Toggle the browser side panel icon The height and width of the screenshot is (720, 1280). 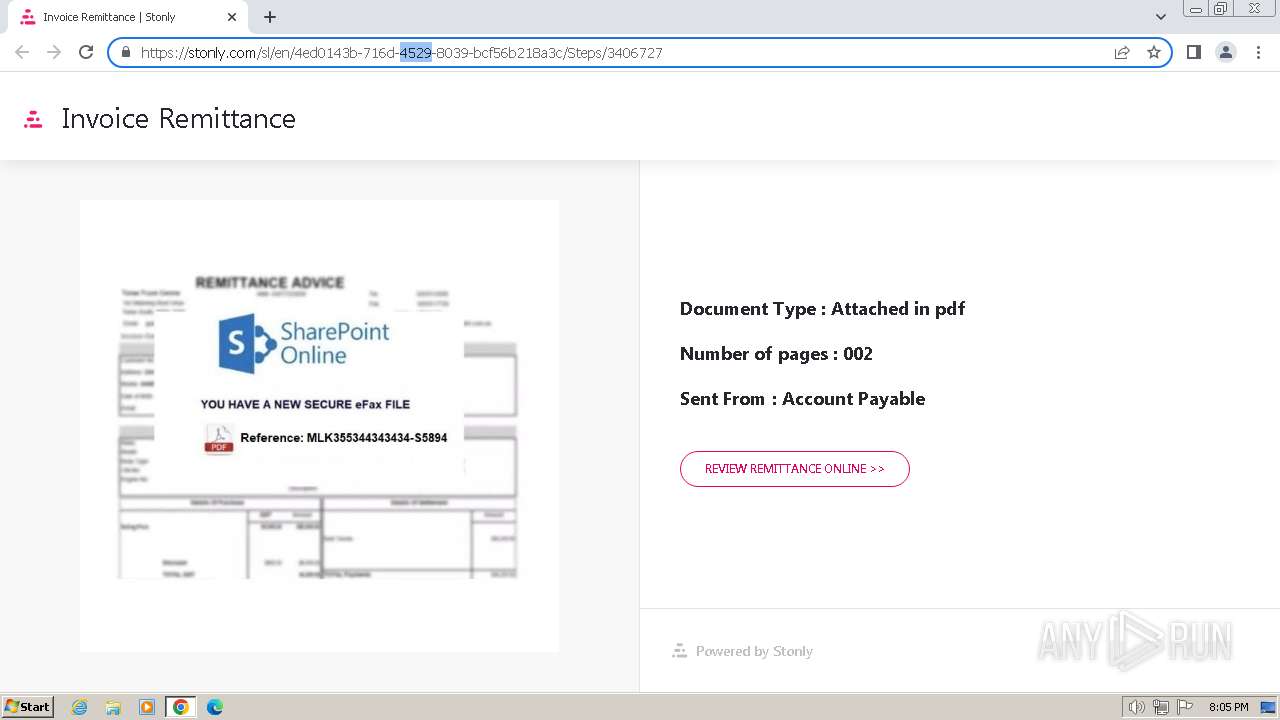pyautogui.click(x=1193, y=52)
